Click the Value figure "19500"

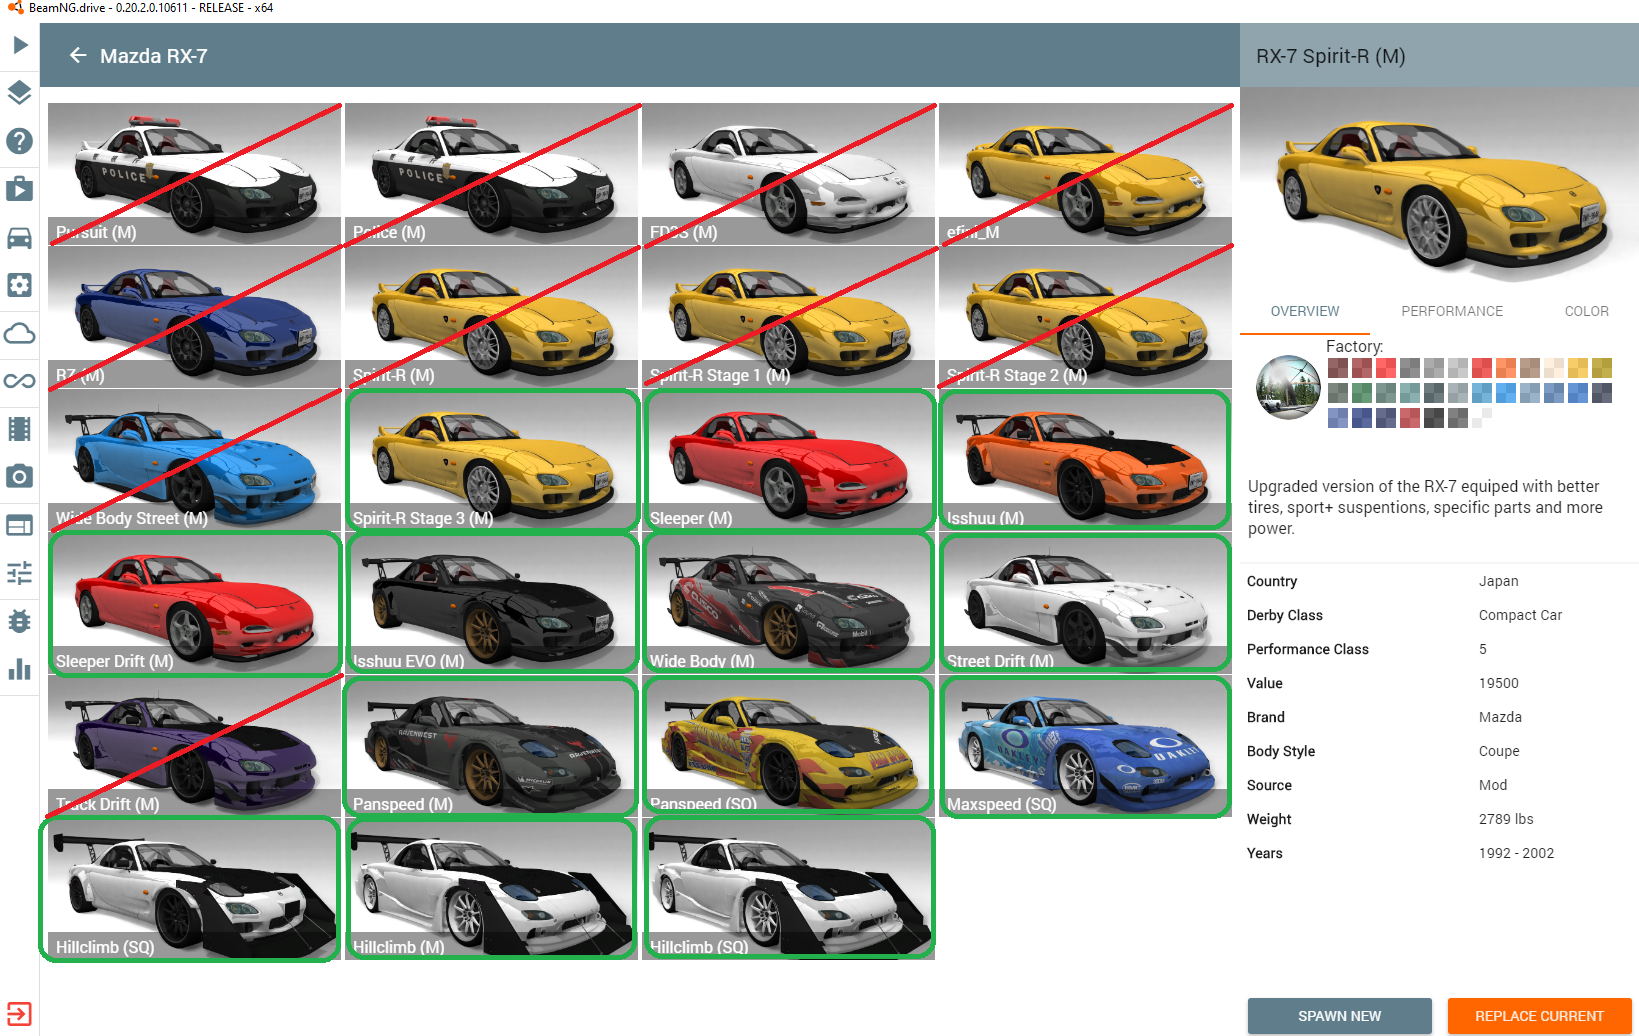[1499, 683]
